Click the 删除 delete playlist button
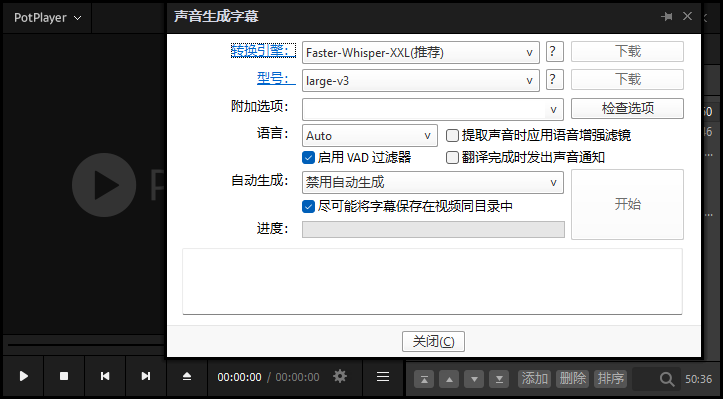723x399 pixels. coord(572,379)
